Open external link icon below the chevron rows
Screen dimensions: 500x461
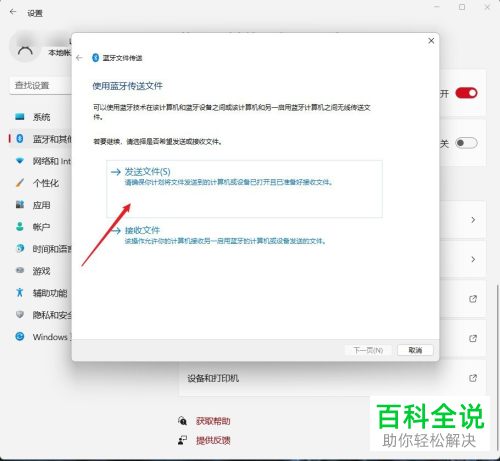(x=473, y=299)
